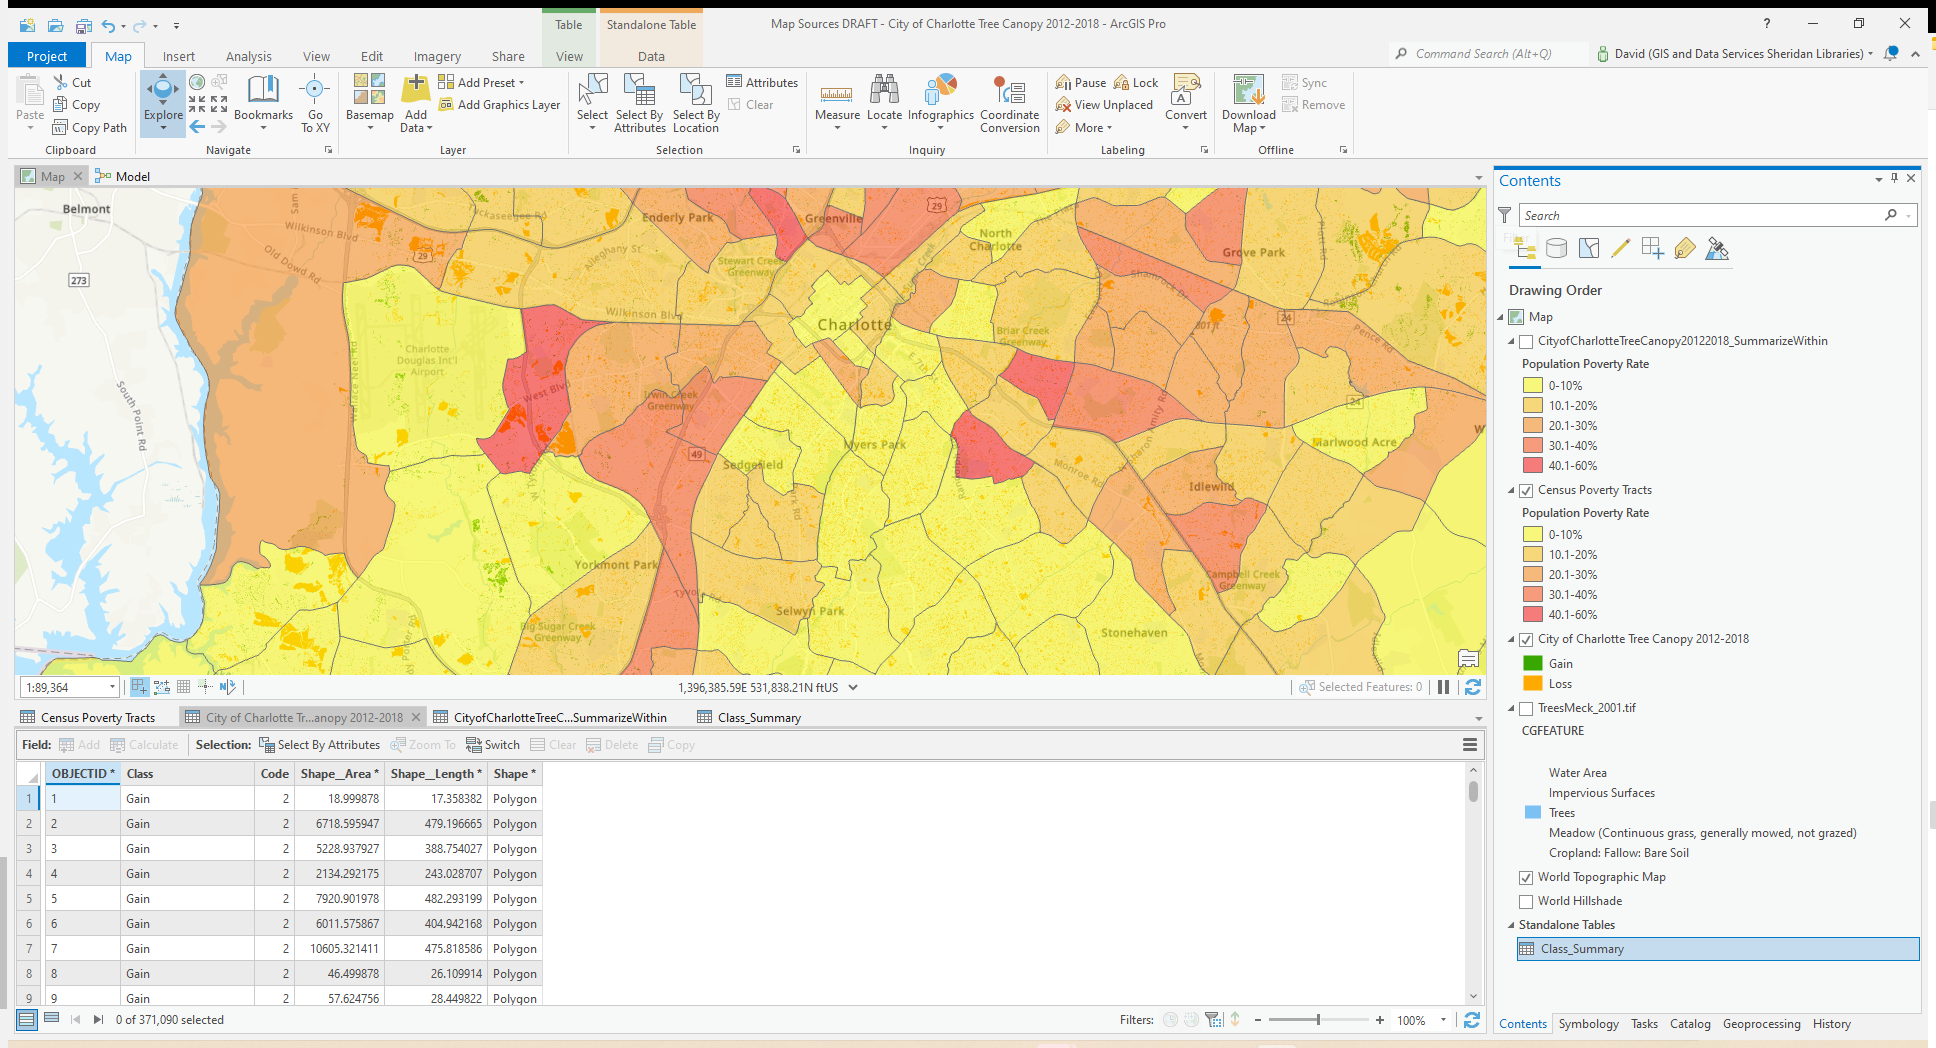Uncheck the Census Poverty Tracts layer

pyautogui.click(x=1526, y=490)
